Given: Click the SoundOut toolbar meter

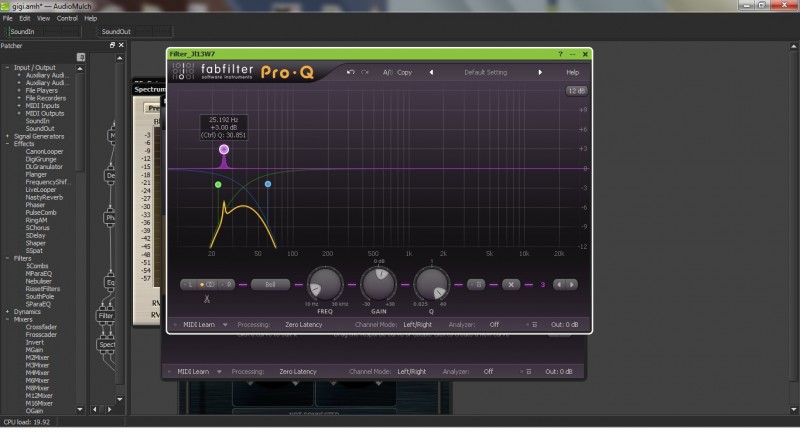Looking at the screenshot, I should coord(135,32).
